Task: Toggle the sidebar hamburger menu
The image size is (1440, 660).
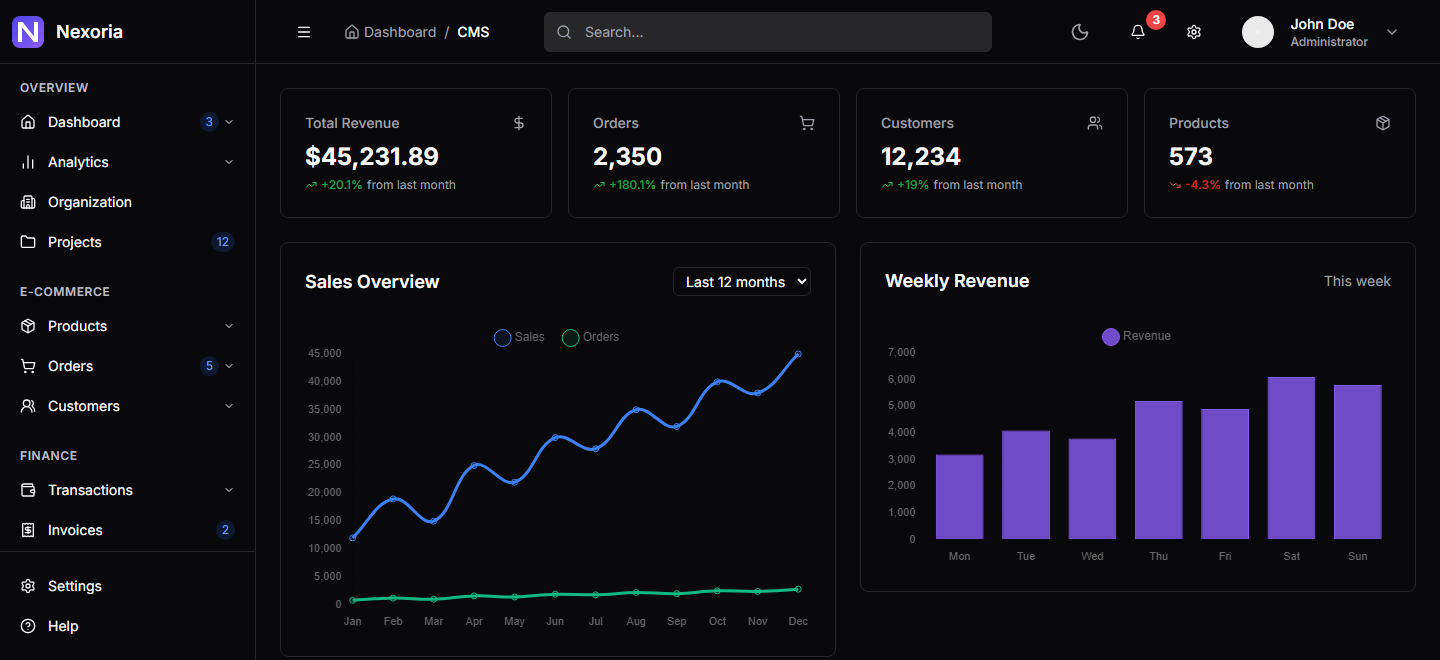Action: point(304,32)
